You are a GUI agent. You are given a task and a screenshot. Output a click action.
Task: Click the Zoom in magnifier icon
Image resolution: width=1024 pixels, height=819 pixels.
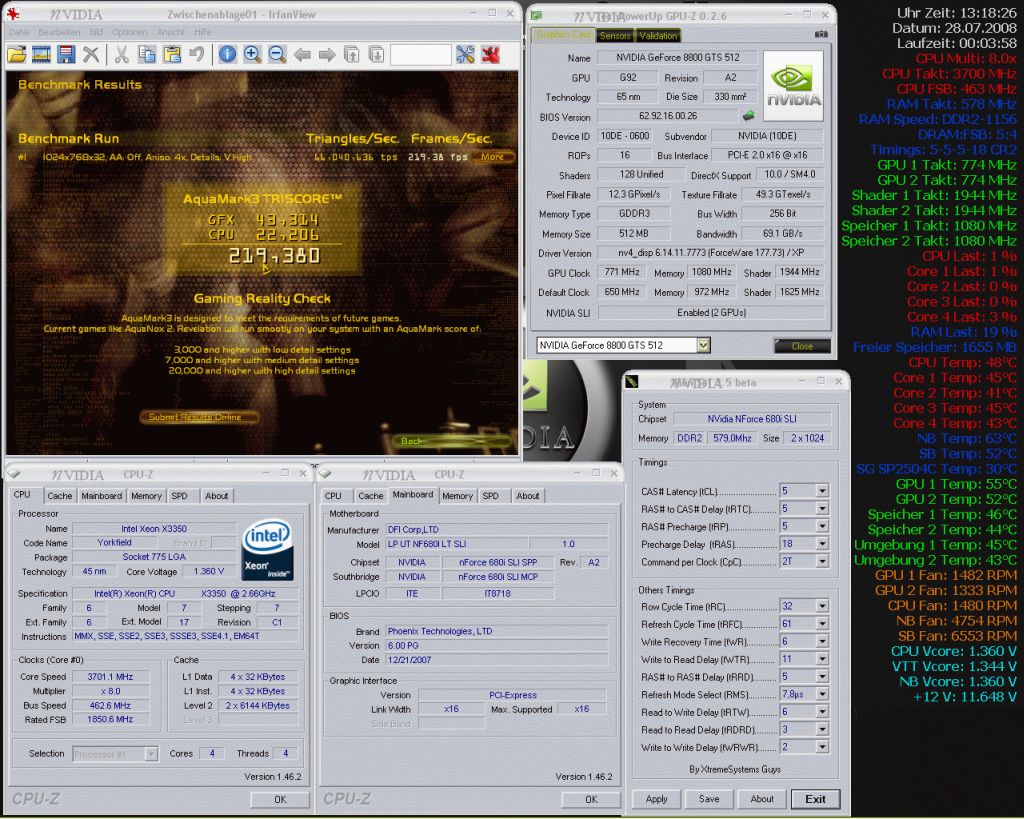252,55
